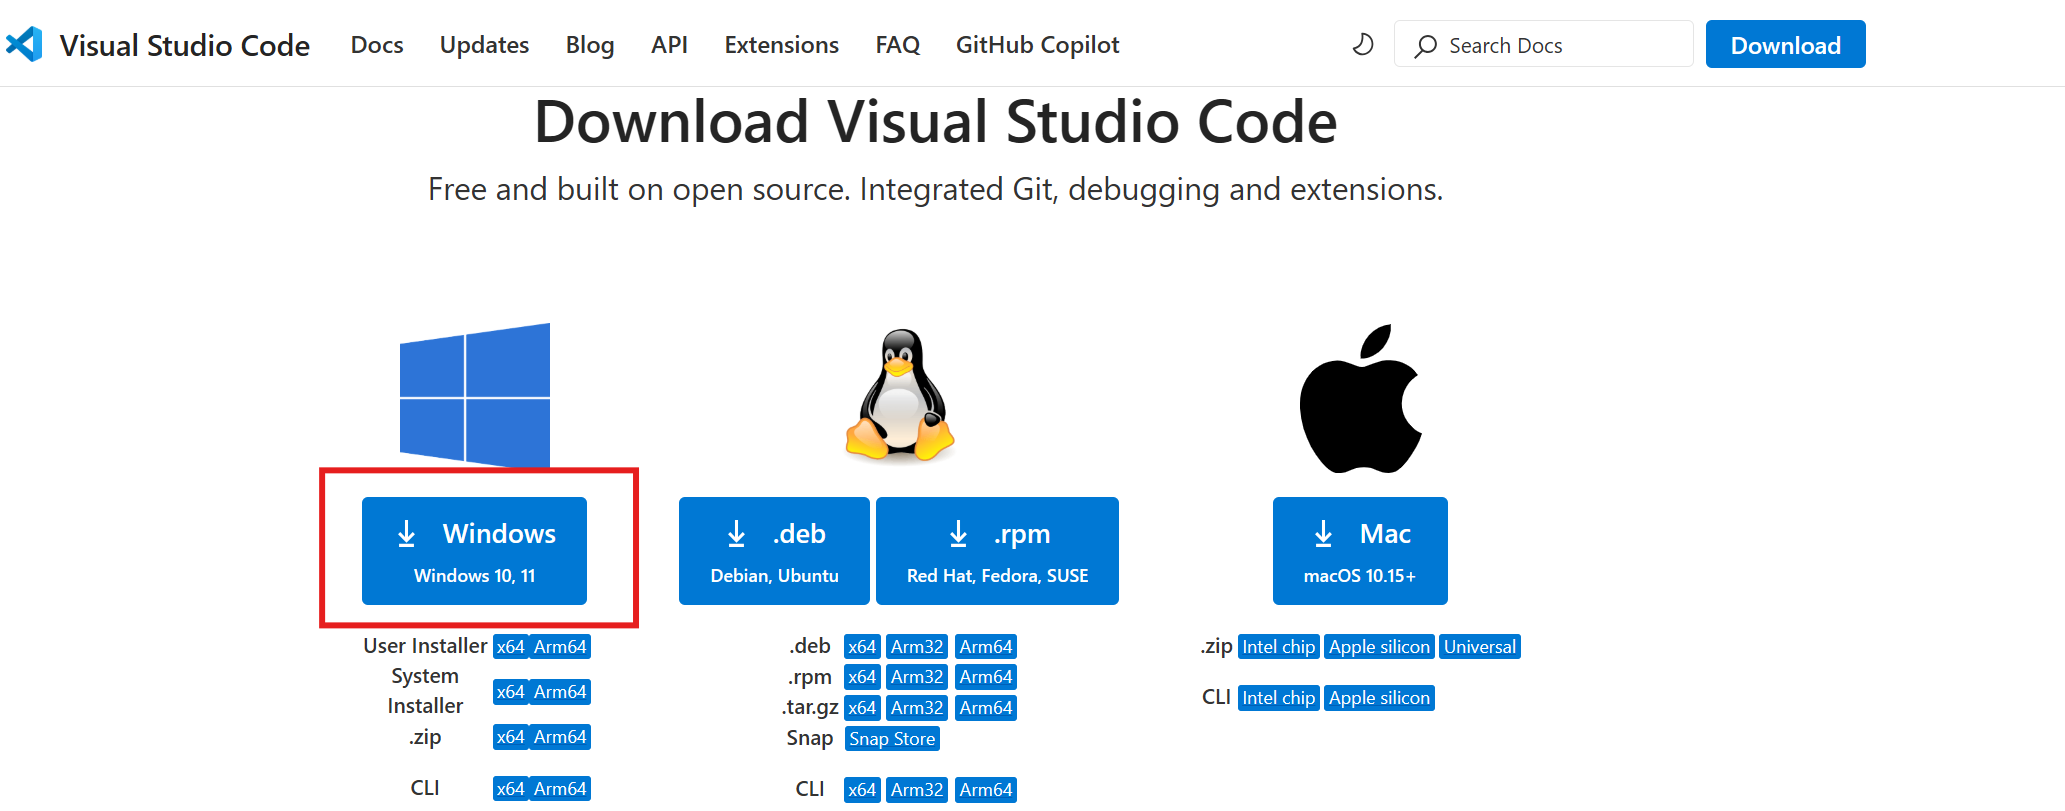
Task: Go to the Blog link
Action: point(590,45)
